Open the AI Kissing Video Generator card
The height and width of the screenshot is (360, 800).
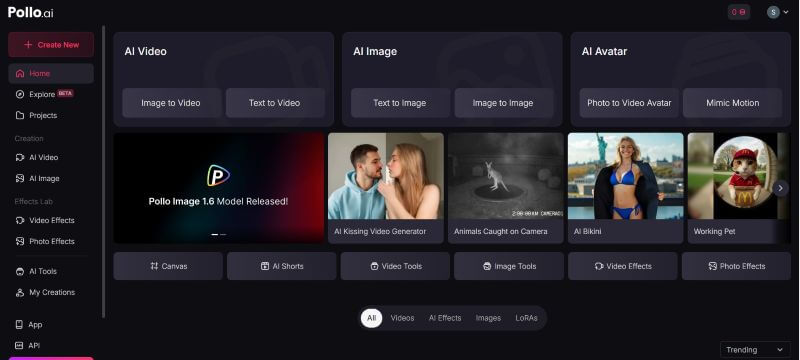coord(386,188)
